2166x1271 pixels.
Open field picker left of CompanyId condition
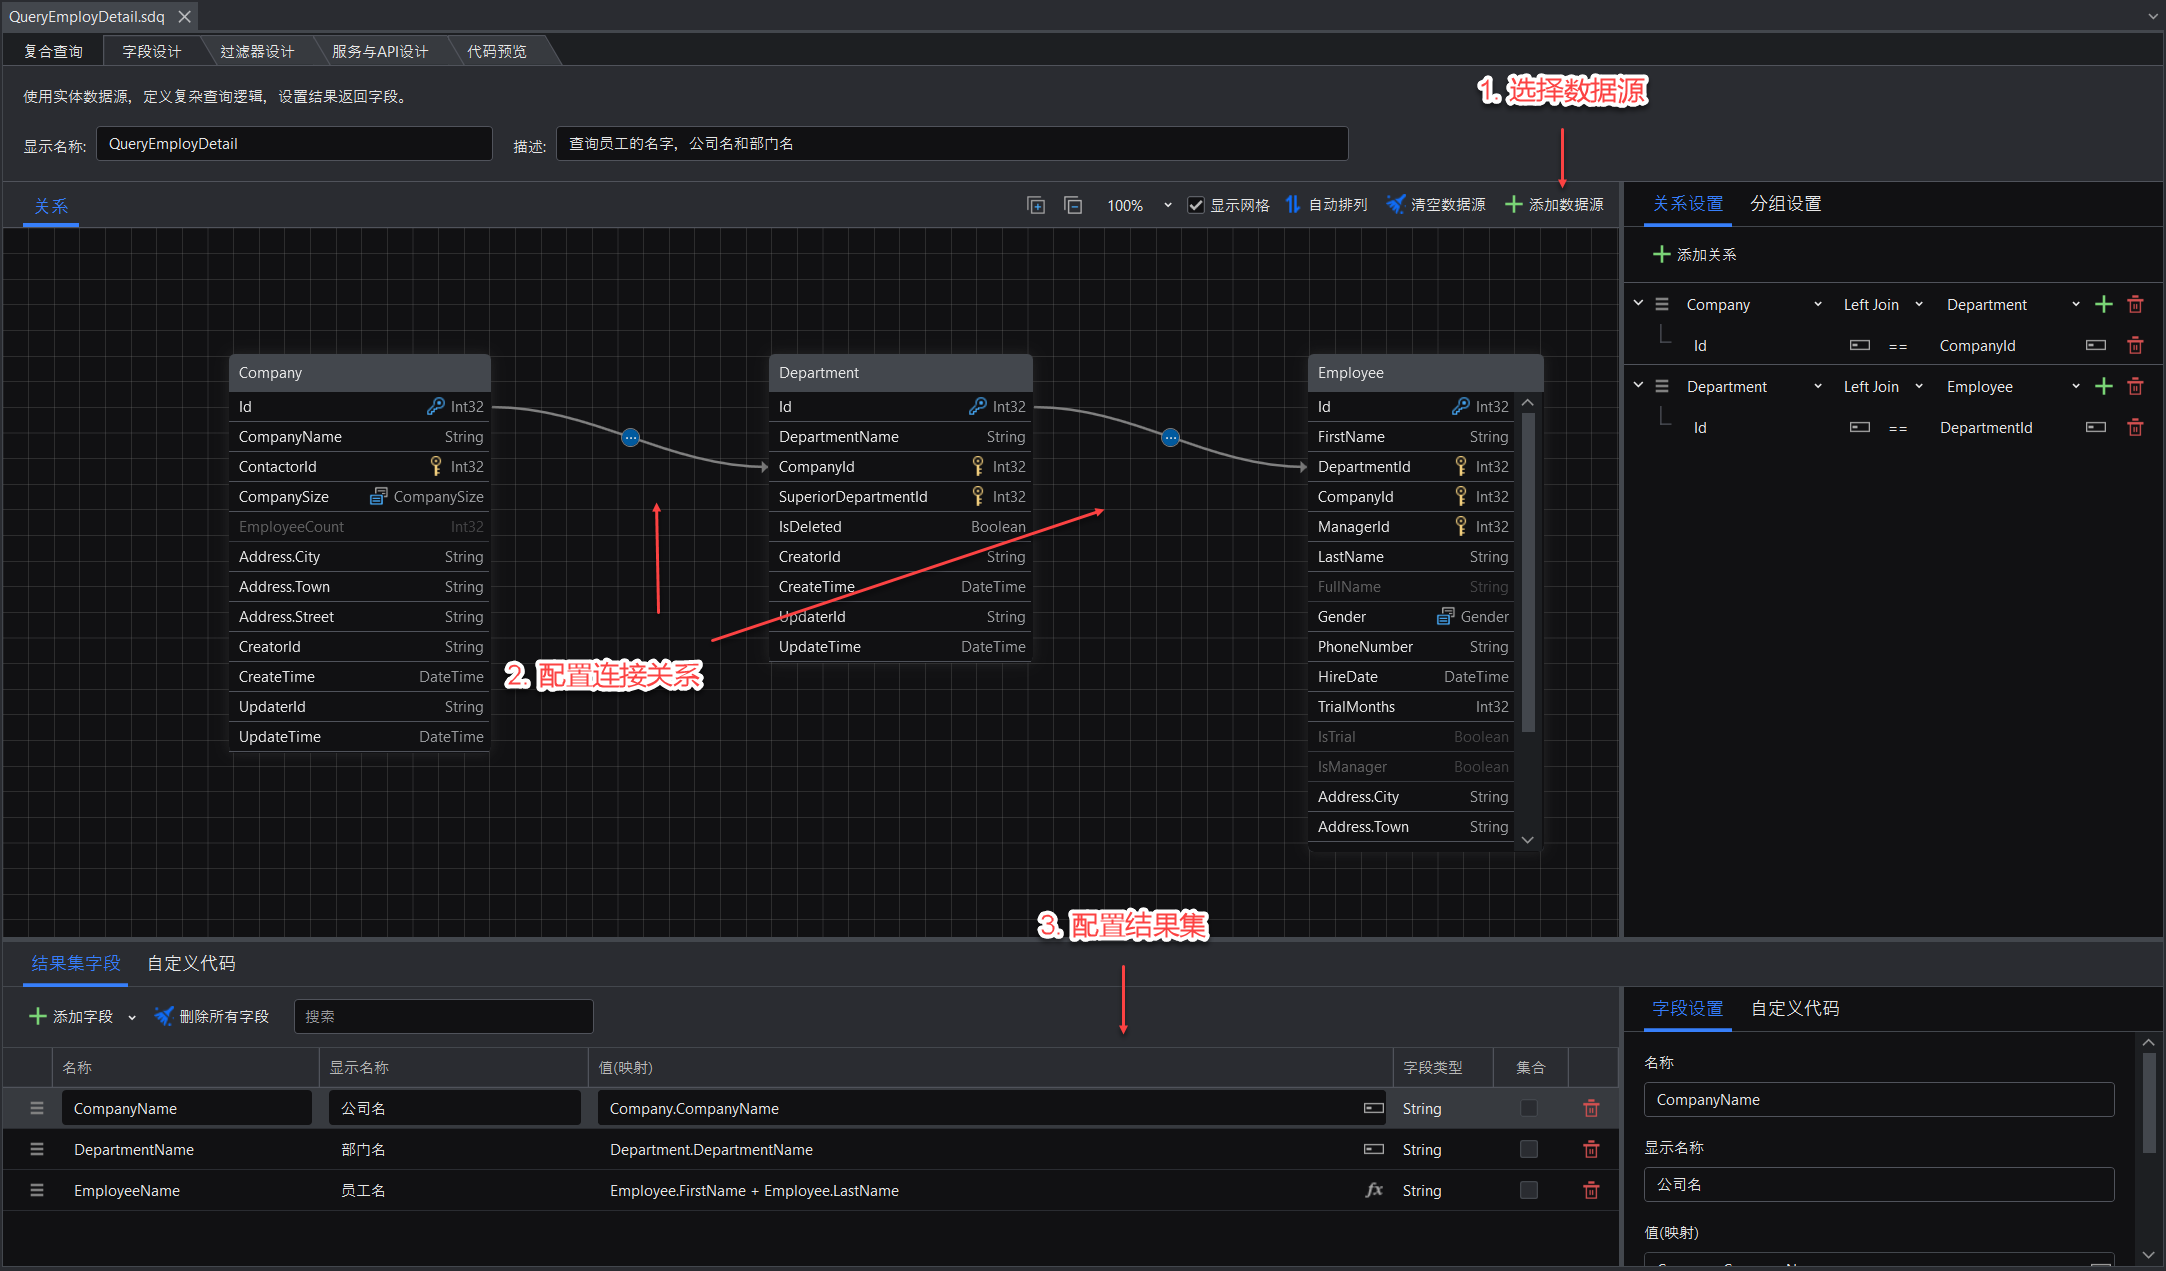1860,346
